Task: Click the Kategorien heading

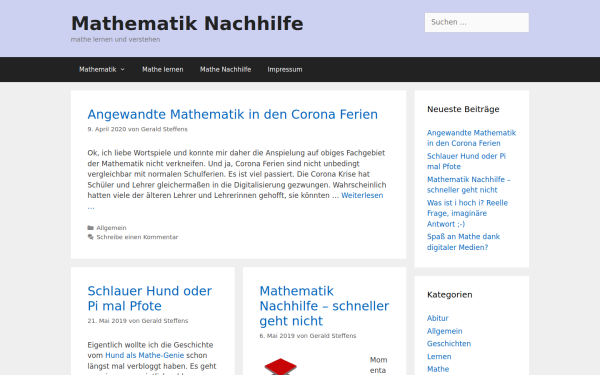Action: pyautogui.click(x=450, y=295)
